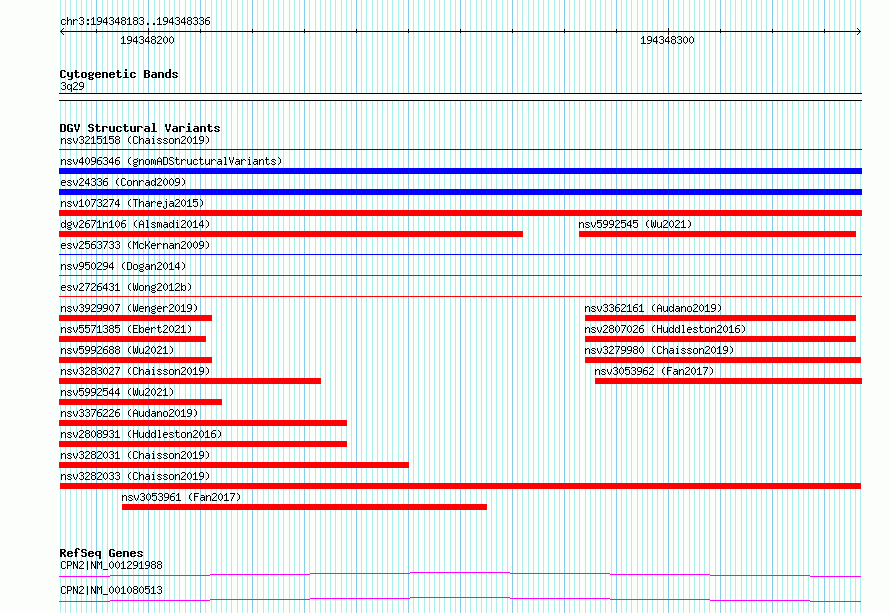This screenshot has height=613, width=890.
Task: Select the magenta CPN2 NM_001291988 gene line
Action: (x=460, y=574)
